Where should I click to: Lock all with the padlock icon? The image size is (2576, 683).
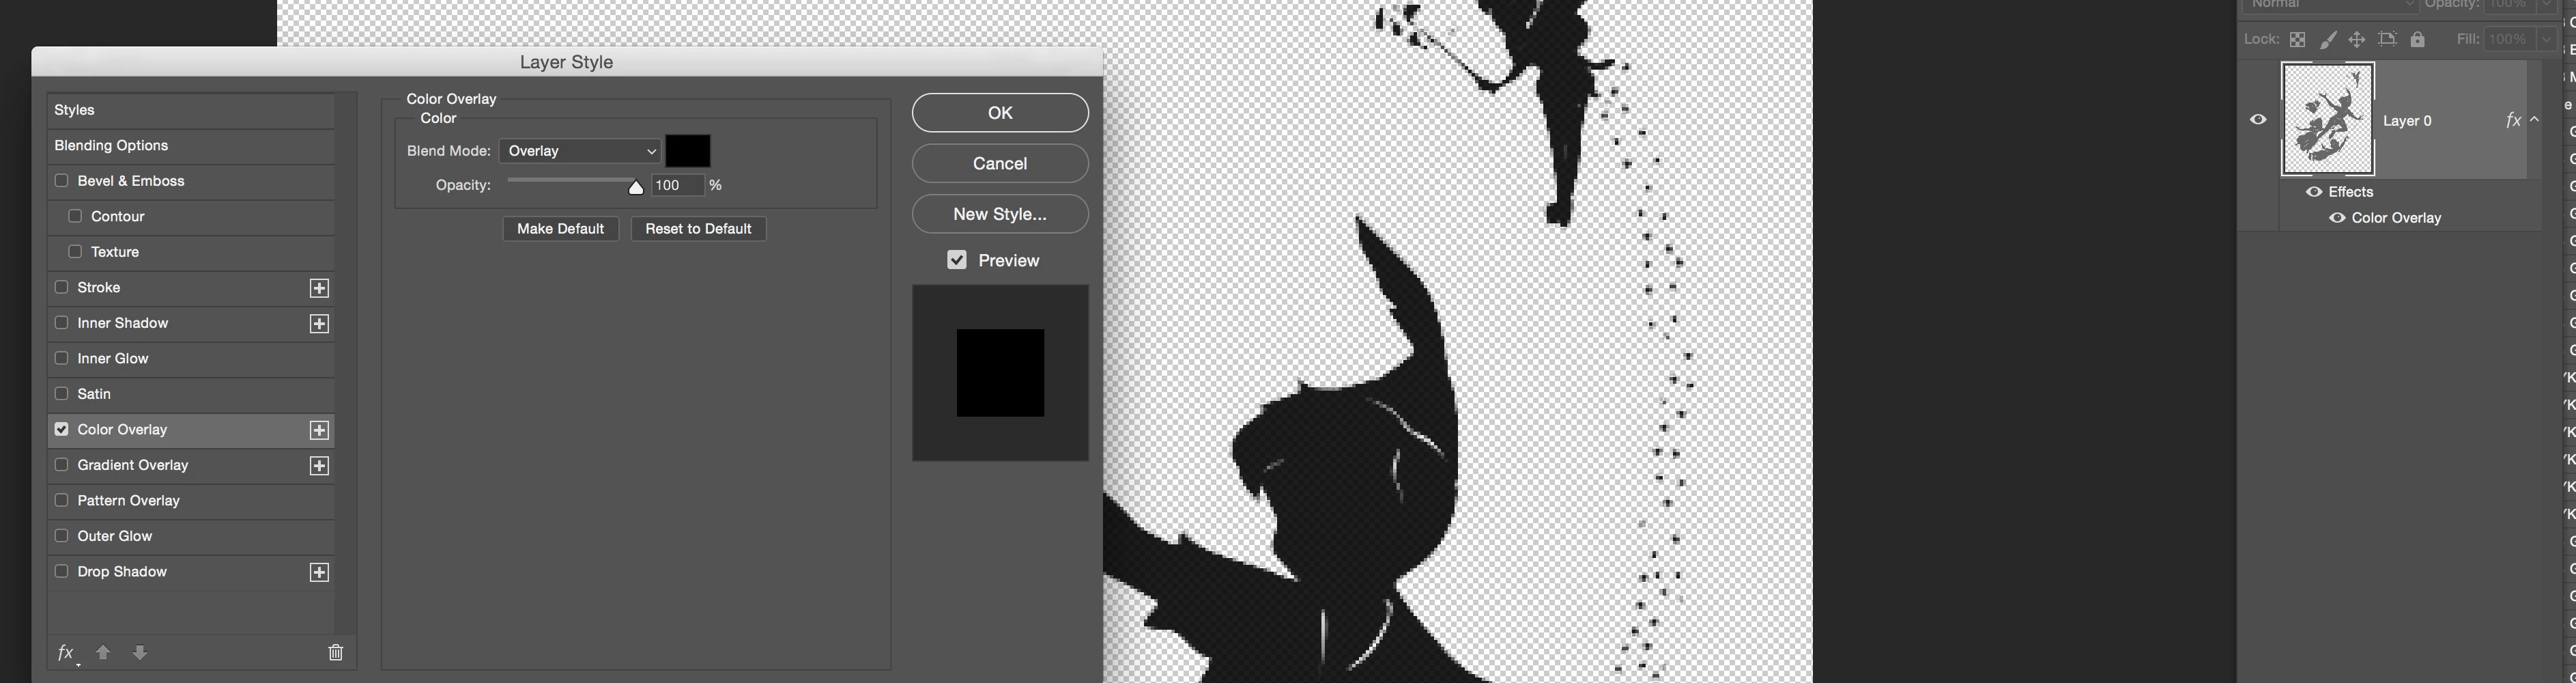click(2417, 40)
